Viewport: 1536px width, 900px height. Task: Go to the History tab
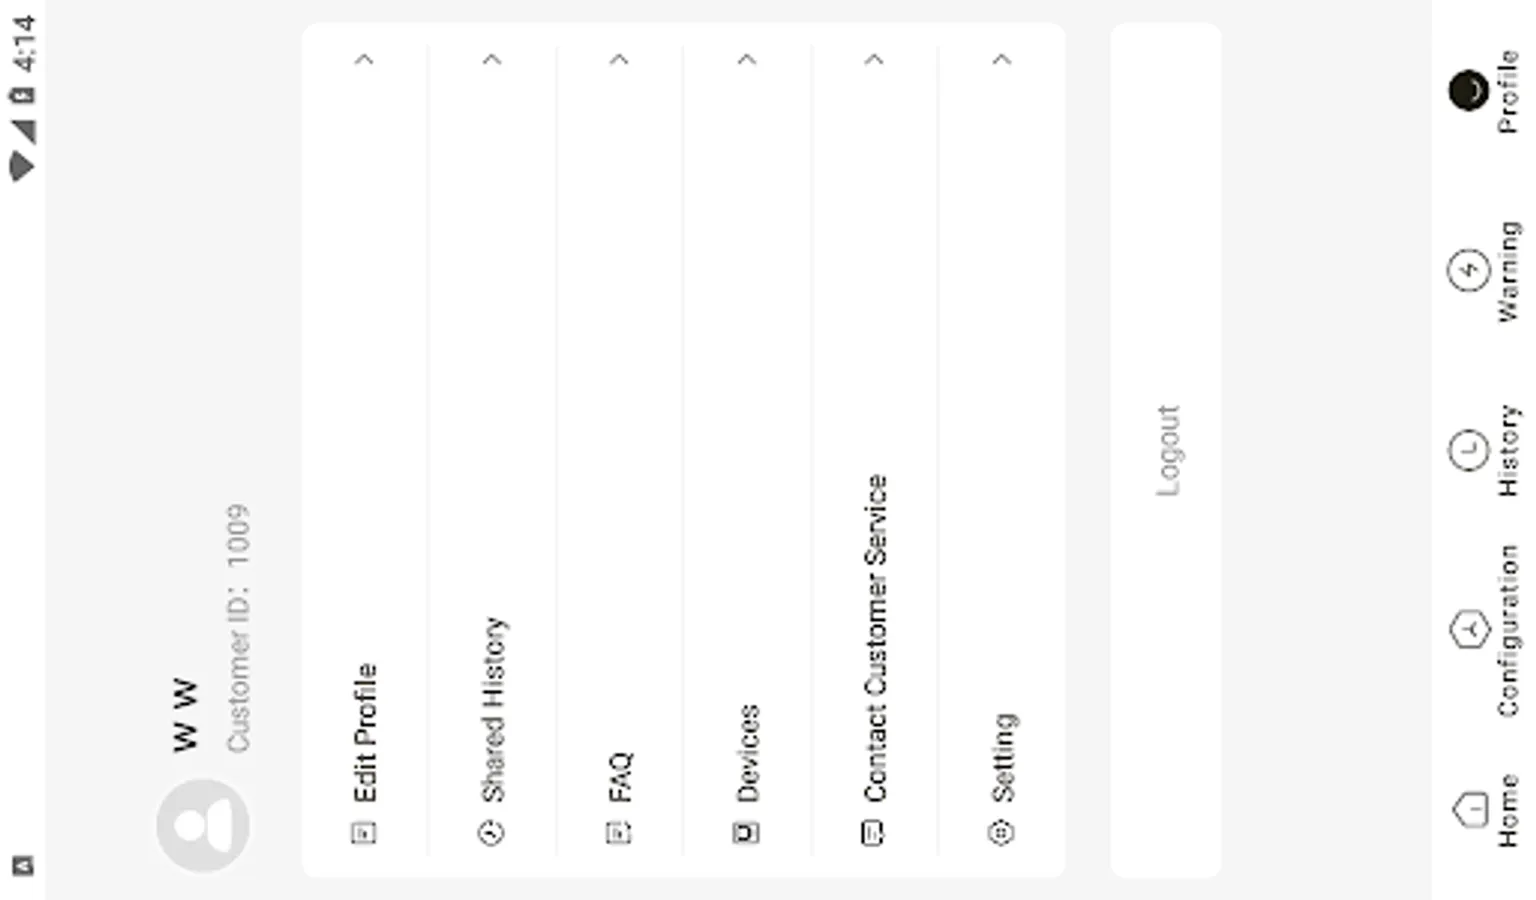pos(1485,451)
